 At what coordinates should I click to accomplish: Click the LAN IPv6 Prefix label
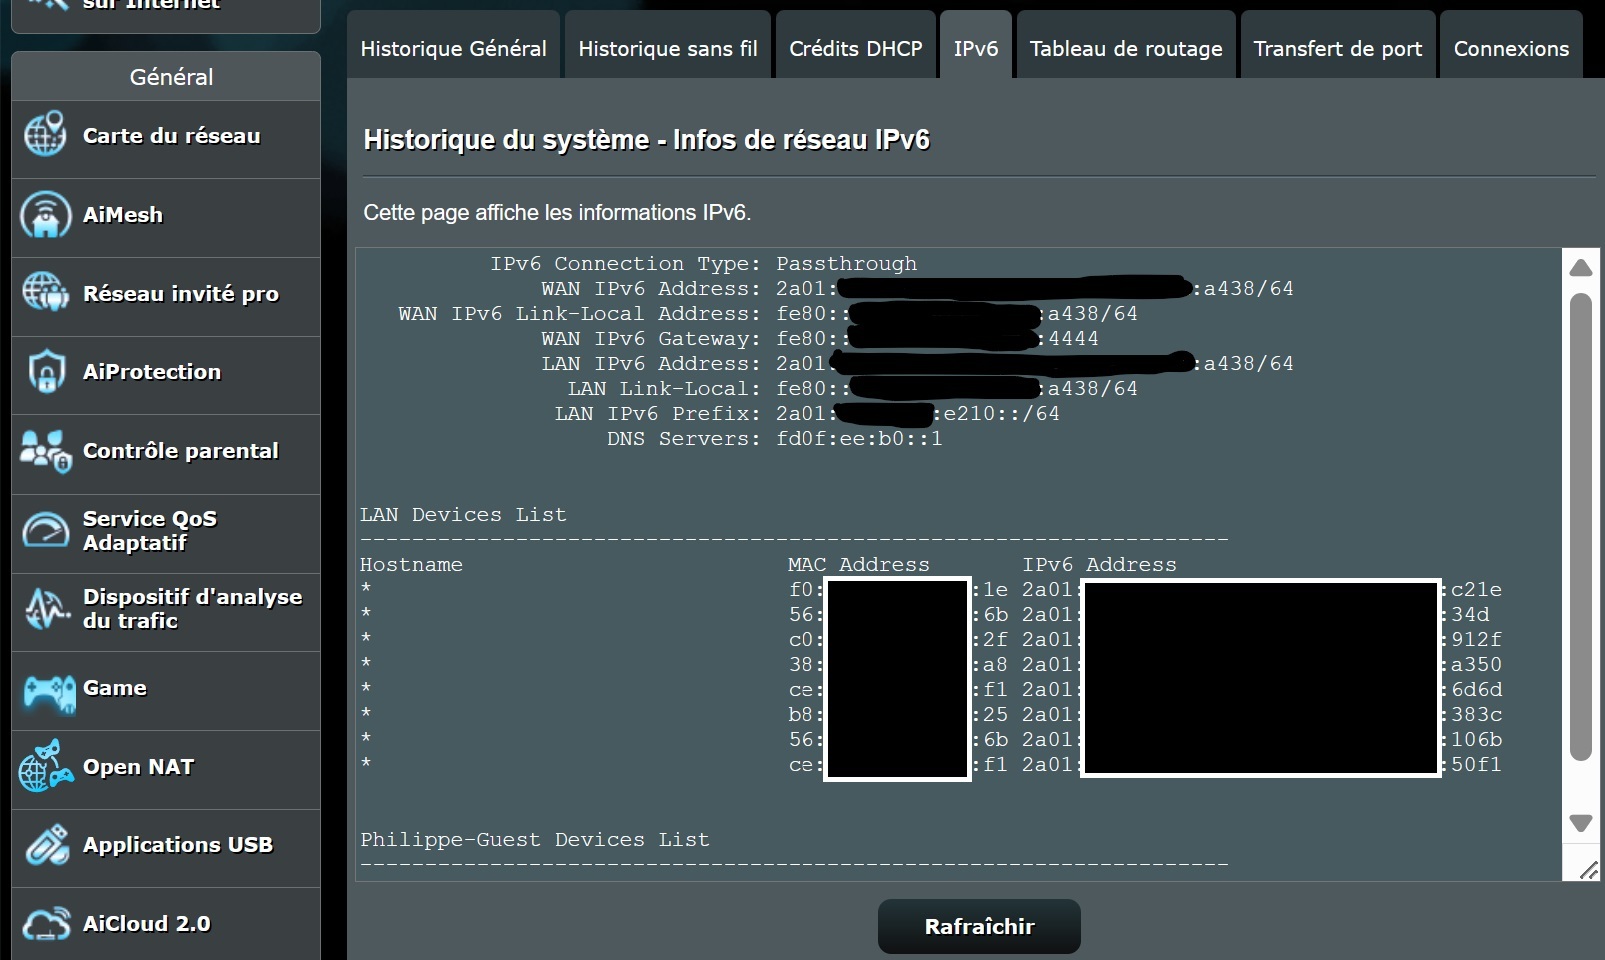[x=658, y=414]
